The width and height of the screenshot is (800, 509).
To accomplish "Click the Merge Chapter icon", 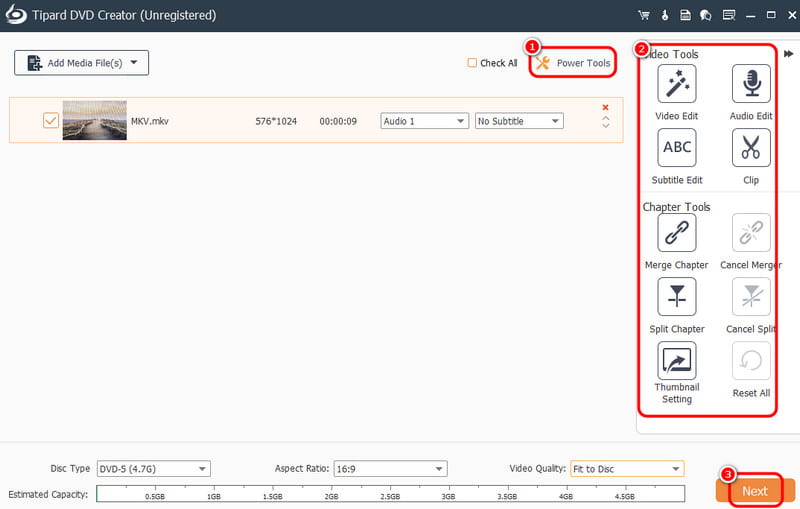I will (677, 233).
